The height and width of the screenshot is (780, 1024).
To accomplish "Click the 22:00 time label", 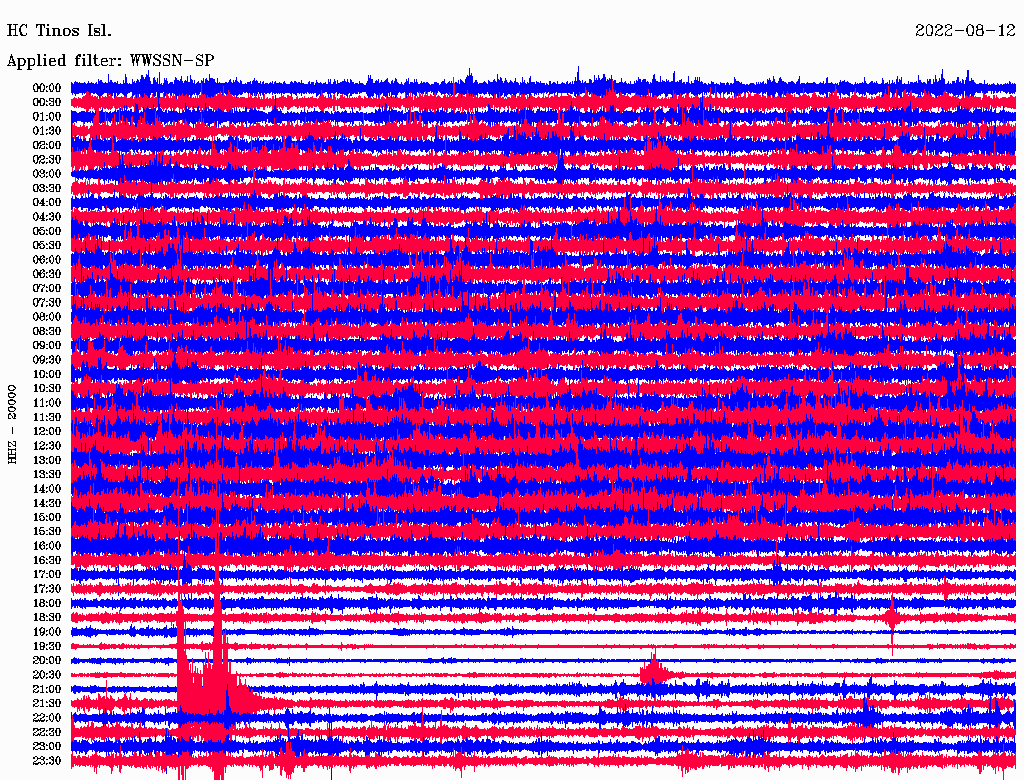I will pyautogui.click(x=47, y=718).
